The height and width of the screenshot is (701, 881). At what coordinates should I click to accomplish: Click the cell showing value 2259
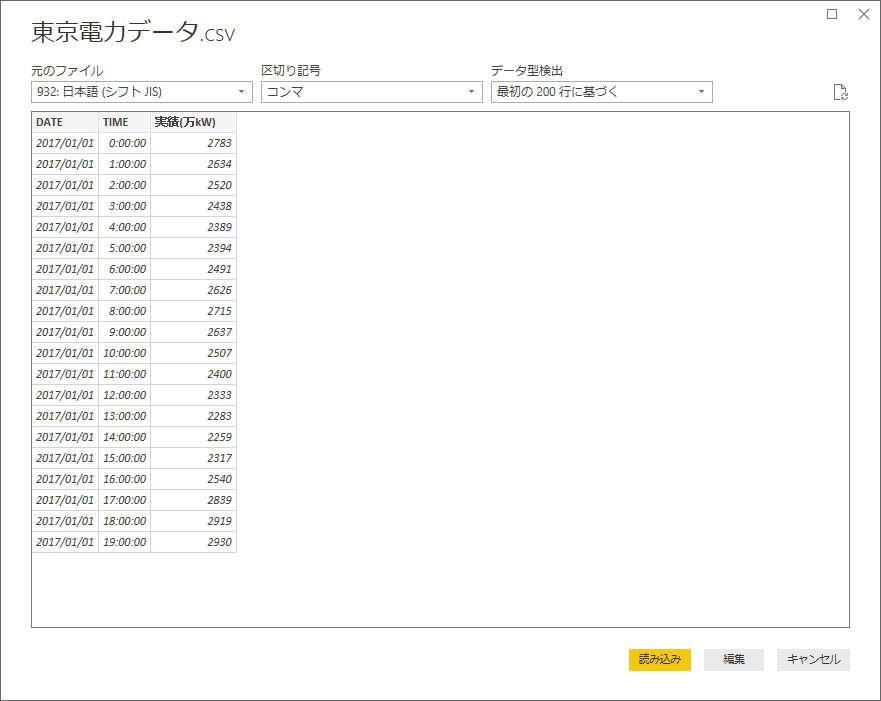[193, 437]
